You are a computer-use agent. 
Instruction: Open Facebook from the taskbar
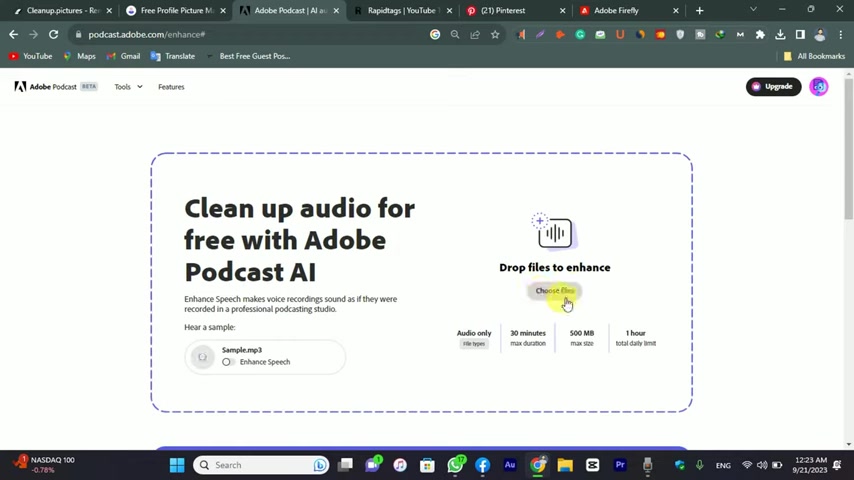483,465
